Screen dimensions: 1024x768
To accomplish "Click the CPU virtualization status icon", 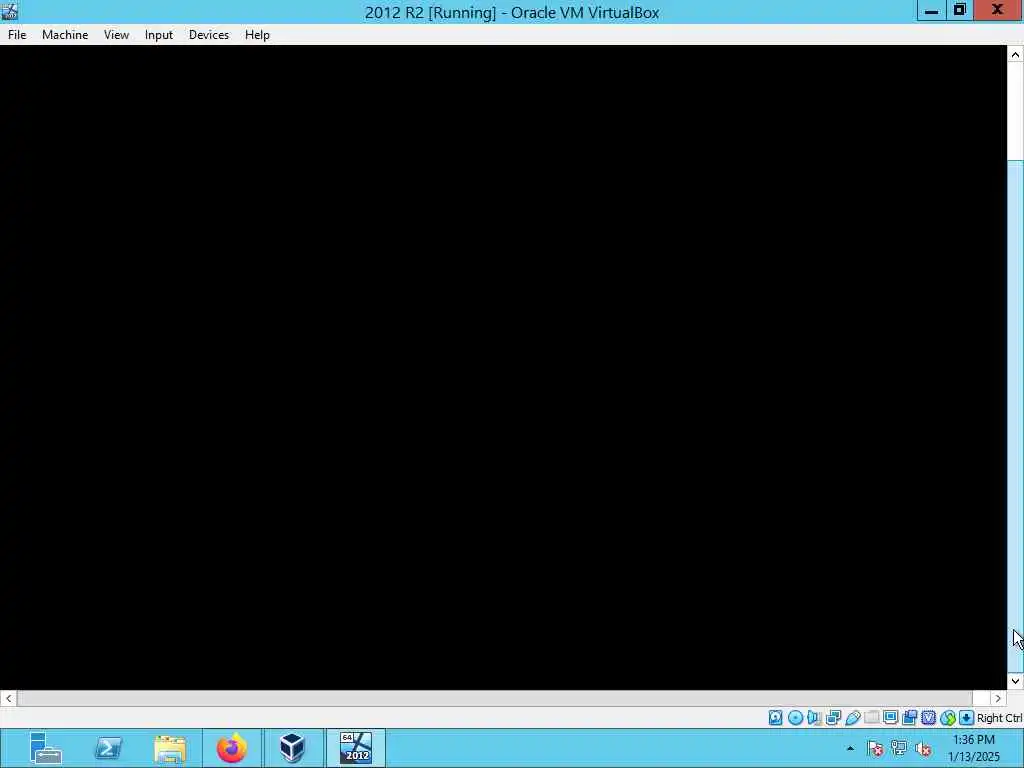I will [x=928, y=718].
